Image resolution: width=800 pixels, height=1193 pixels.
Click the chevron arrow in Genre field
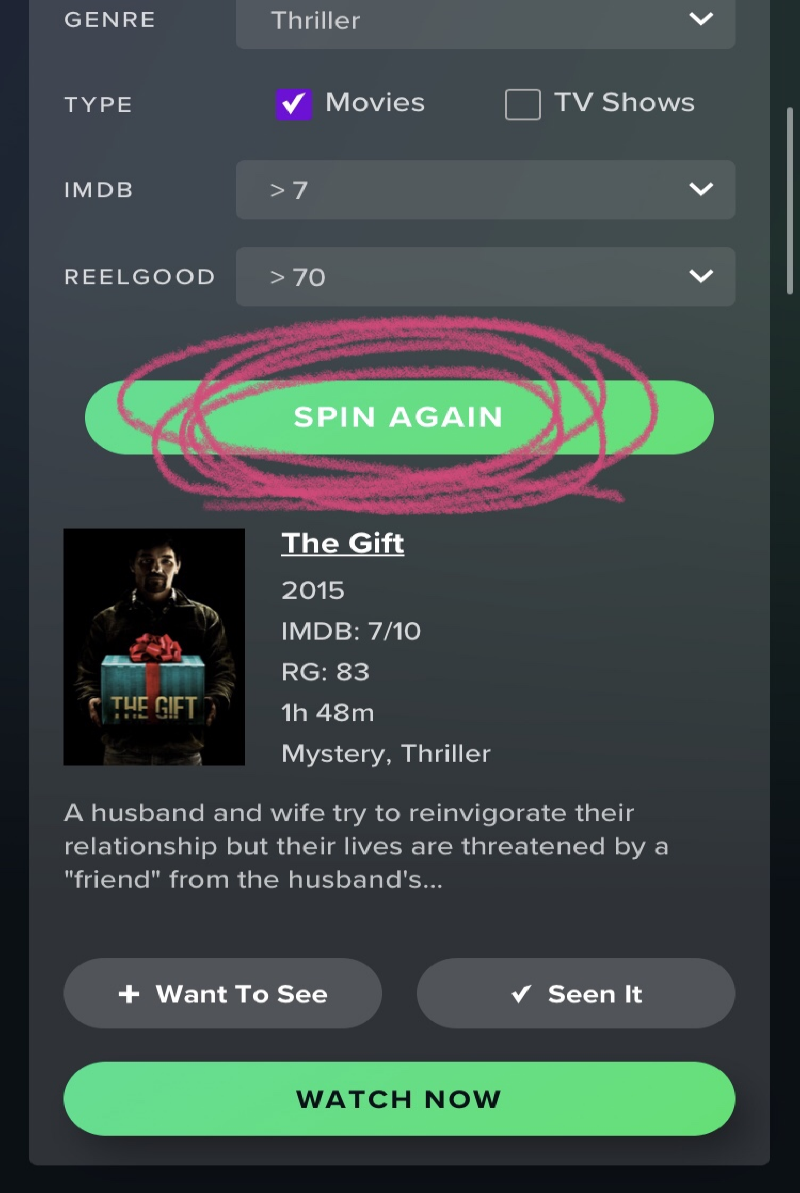click(700, 18)
